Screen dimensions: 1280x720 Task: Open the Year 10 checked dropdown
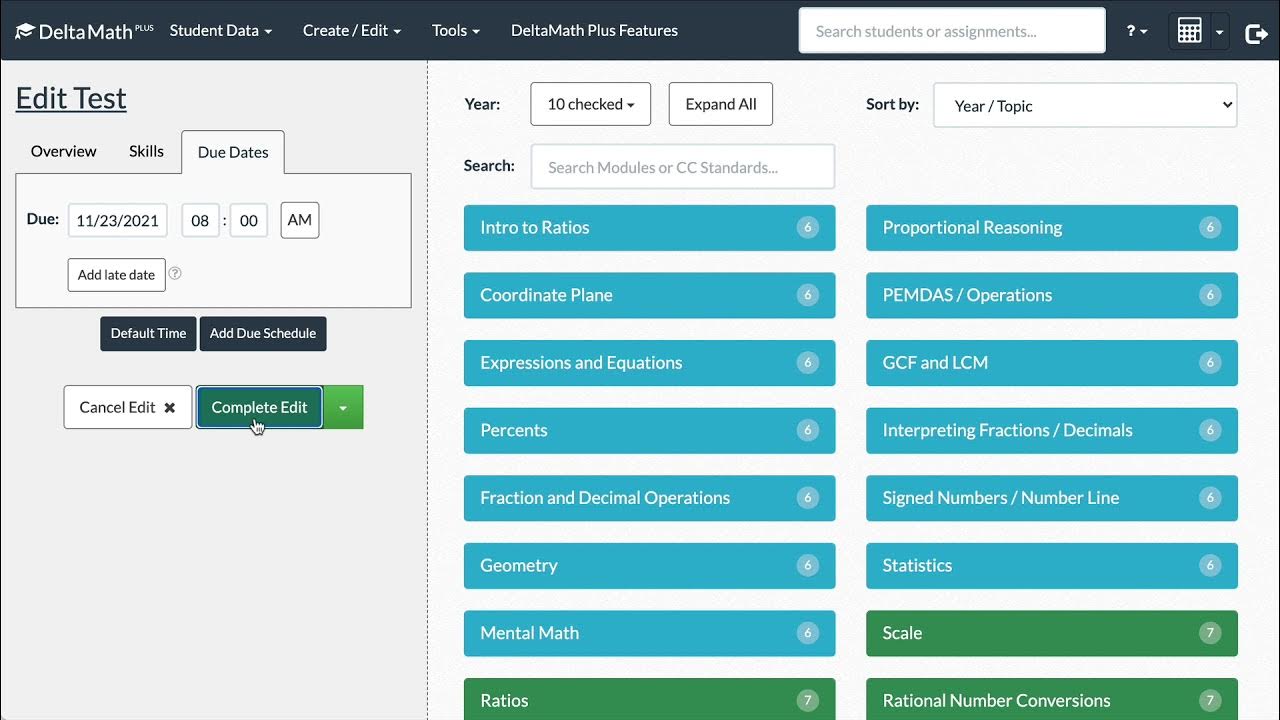click(590, 104)
